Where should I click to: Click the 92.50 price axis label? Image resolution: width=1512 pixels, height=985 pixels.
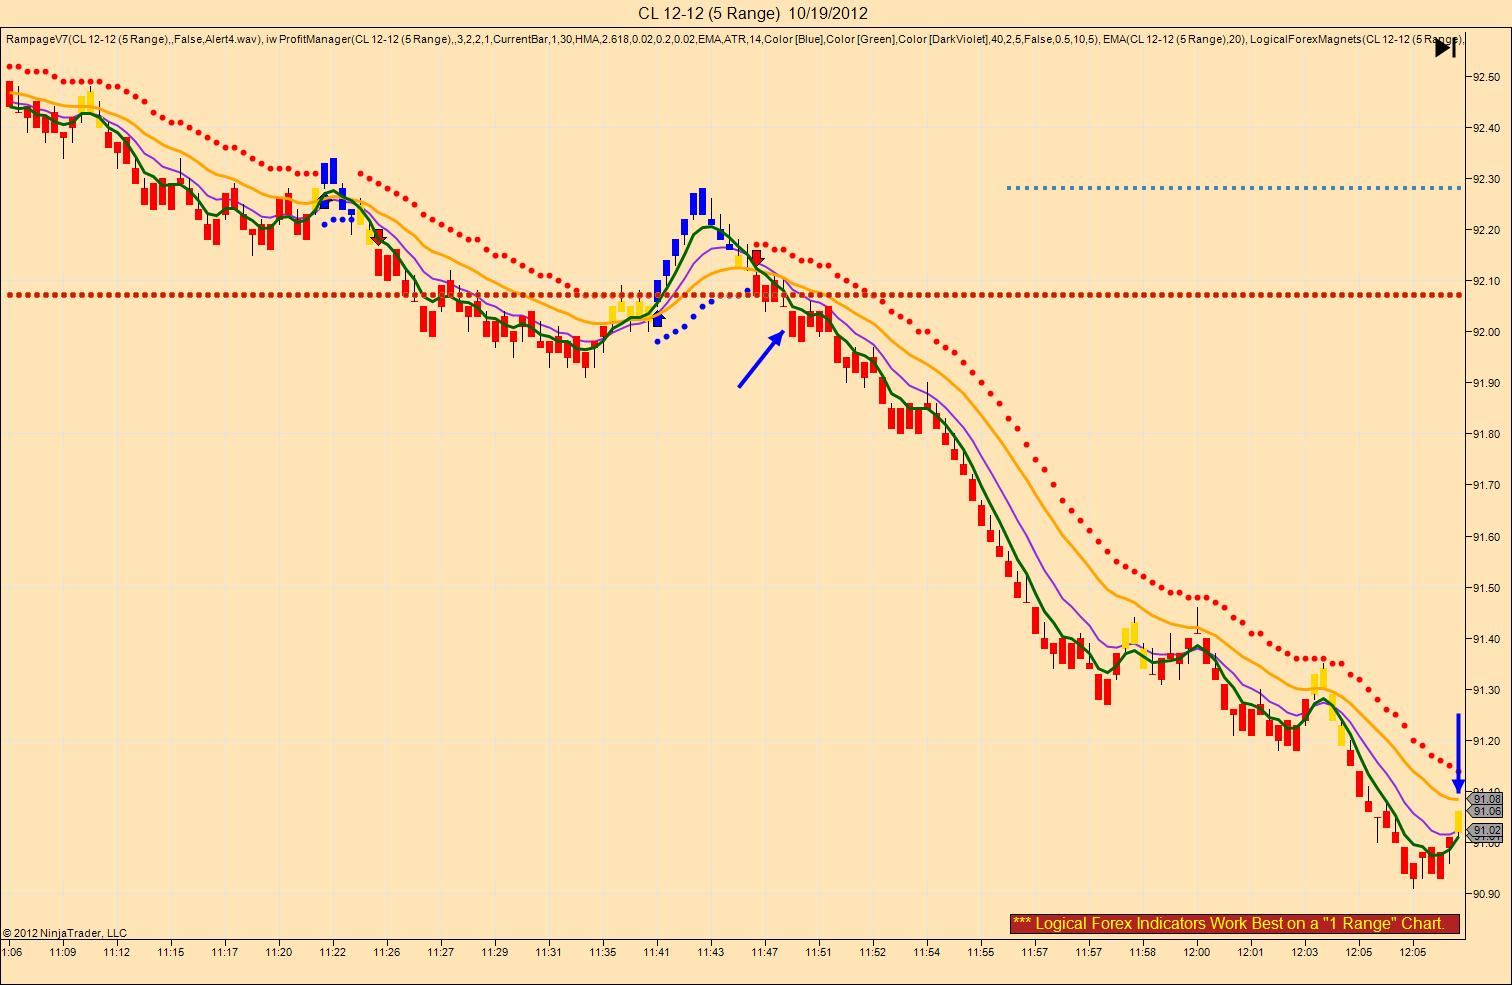(x=1486, y=77)
